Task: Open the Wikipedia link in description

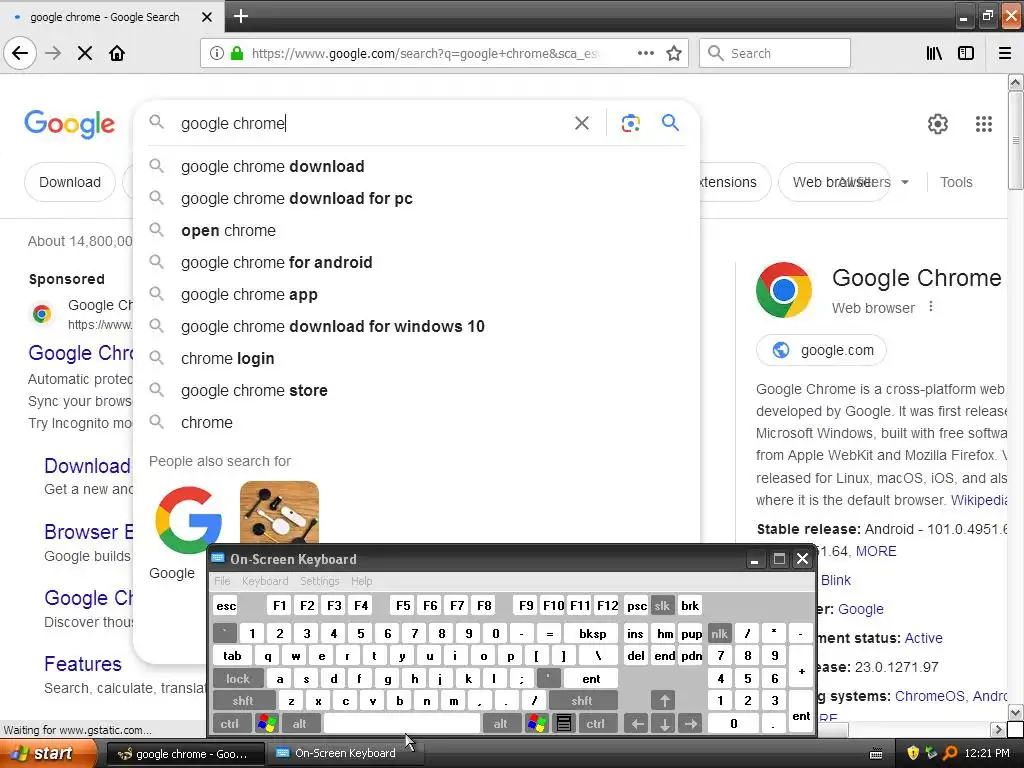Action: point(979,500)
